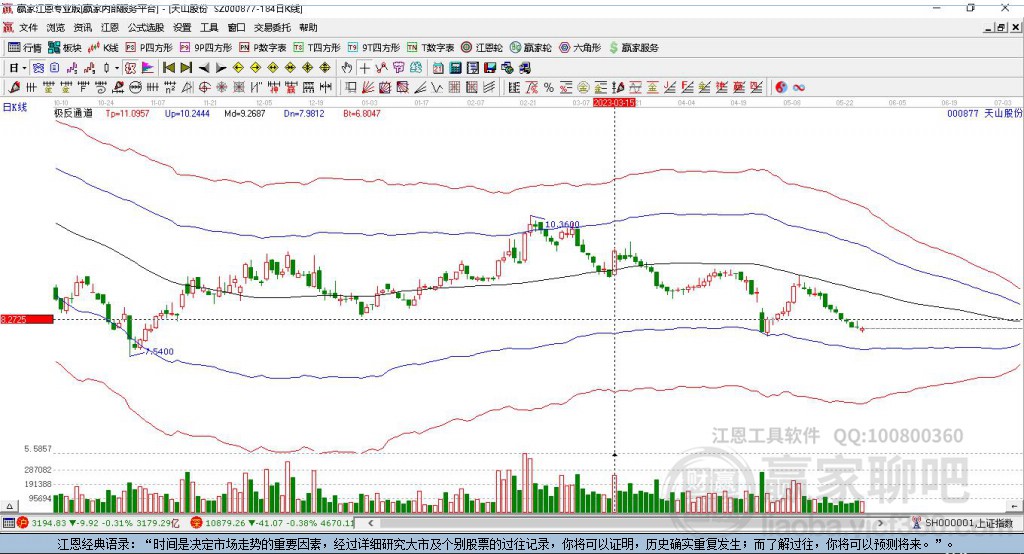Select the hand pan tool
The width and height of the screenshot is (1024, 554).
click(x=347, y=68)
